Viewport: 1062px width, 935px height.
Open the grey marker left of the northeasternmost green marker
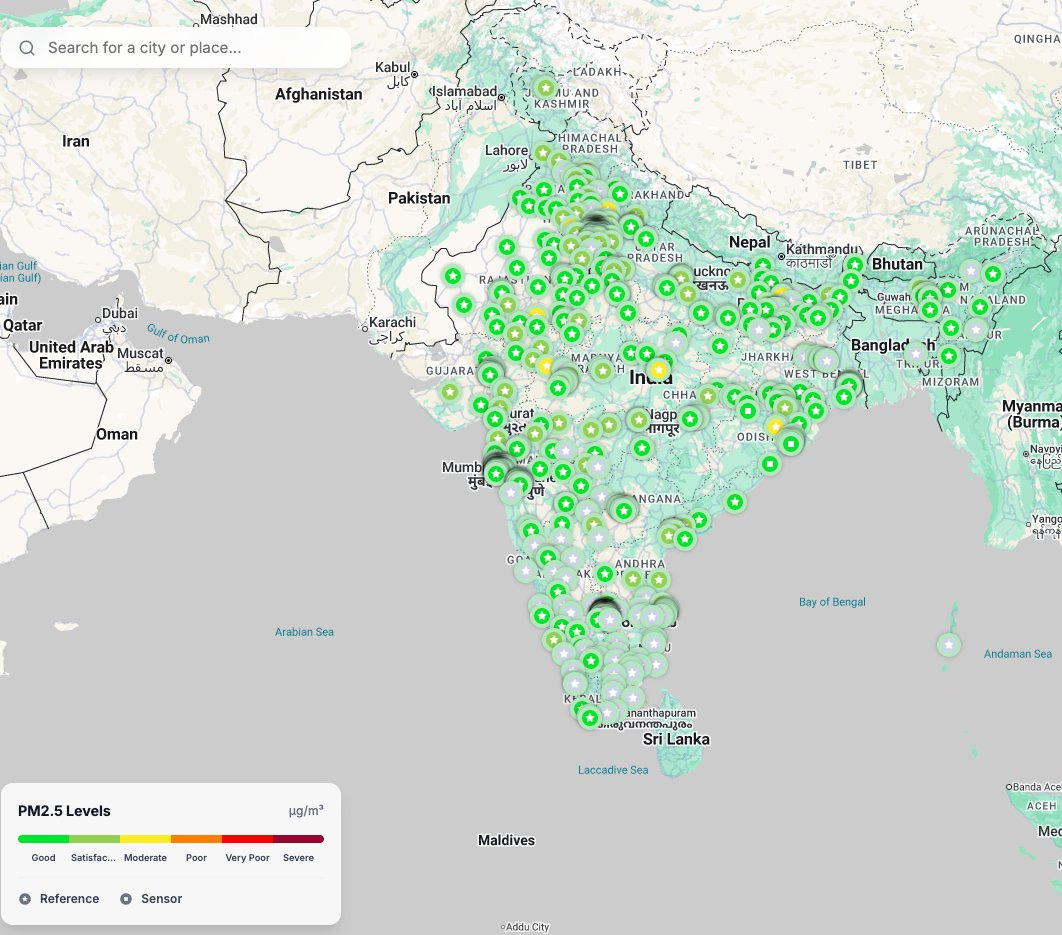pos(971,270)
